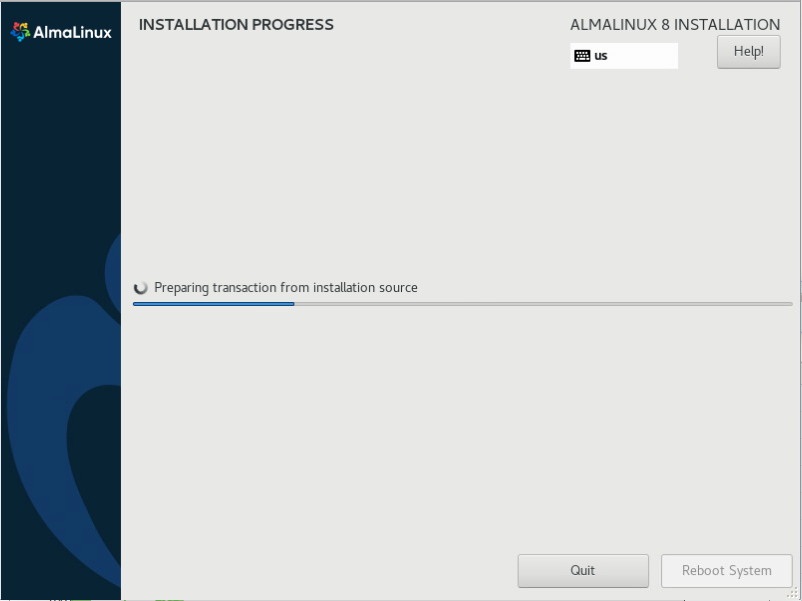Screen dimensions: 802x601
Task: Click the Reboot System button
Action: pyautogui.click(x=726, y=571)
